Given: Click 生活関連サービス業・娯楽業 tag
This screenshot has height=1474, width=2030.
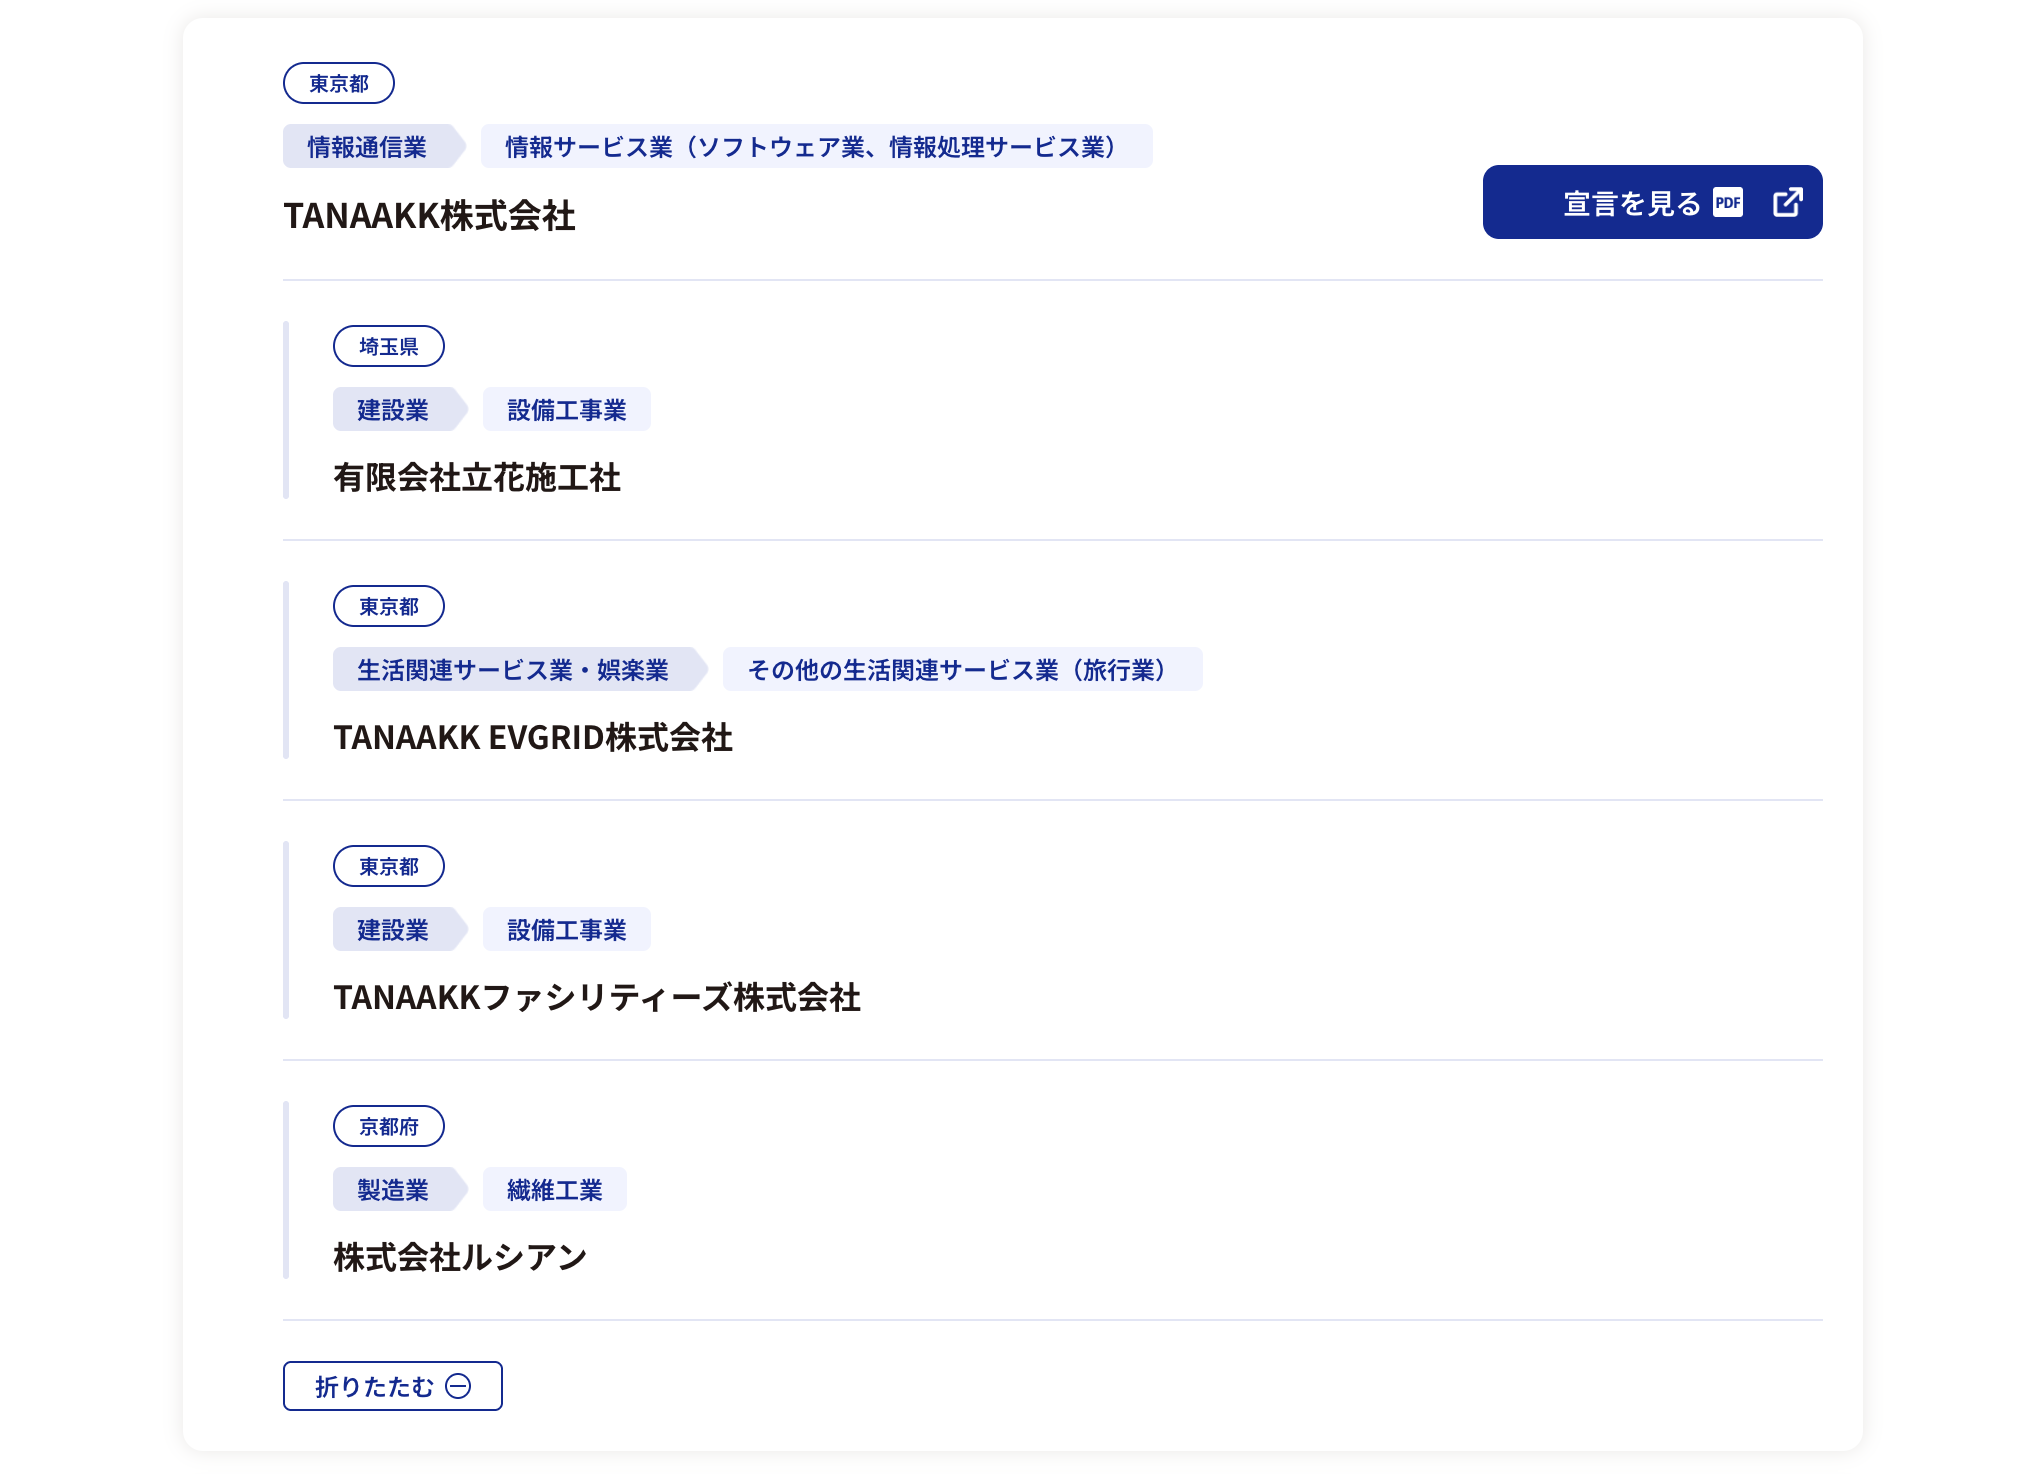Looking at the screenshot, I should click(520, 670).
